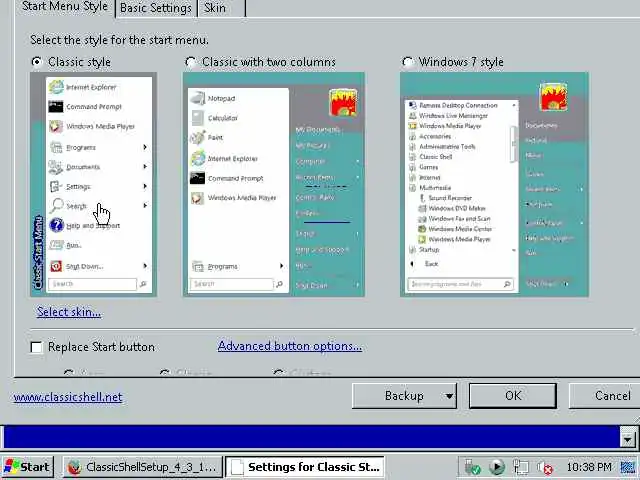
Task: Click the play button tray icon
Action: click(x=497, y=467)
